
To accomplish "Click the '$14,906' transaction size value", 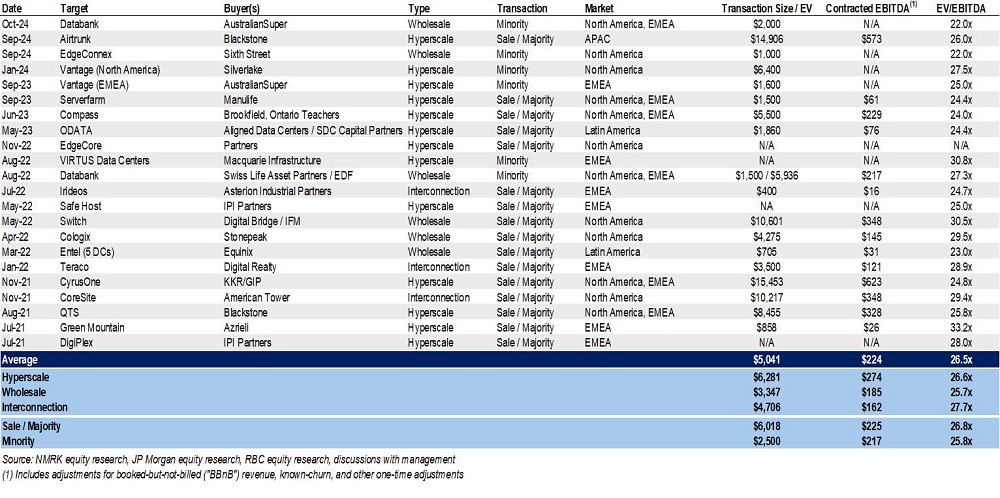I will [768, 39].
